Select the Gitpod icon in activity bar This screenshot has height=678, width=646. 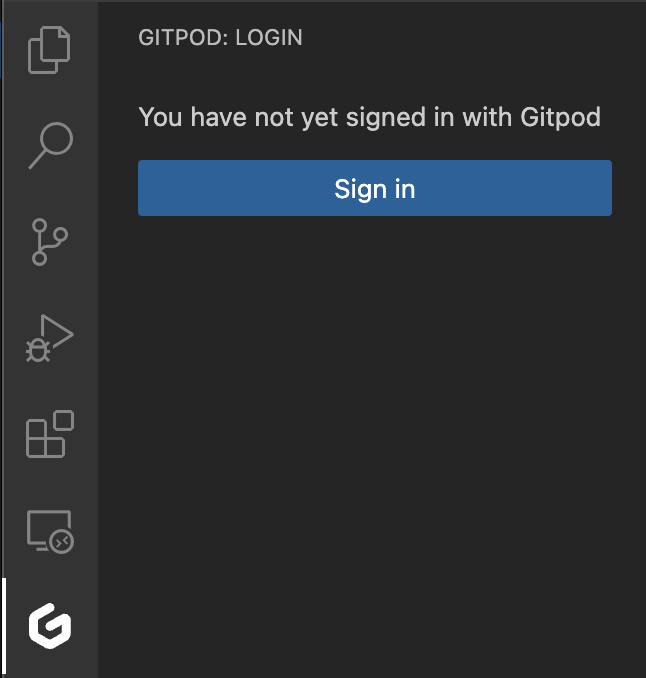(x=50, y=626)
